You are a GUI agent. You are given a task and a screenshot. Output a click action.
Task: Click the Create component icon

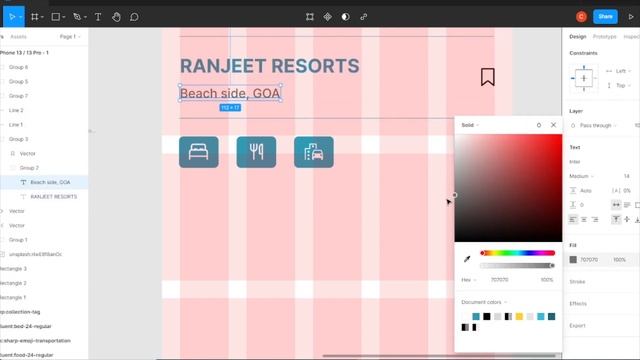tap(327, 17)
